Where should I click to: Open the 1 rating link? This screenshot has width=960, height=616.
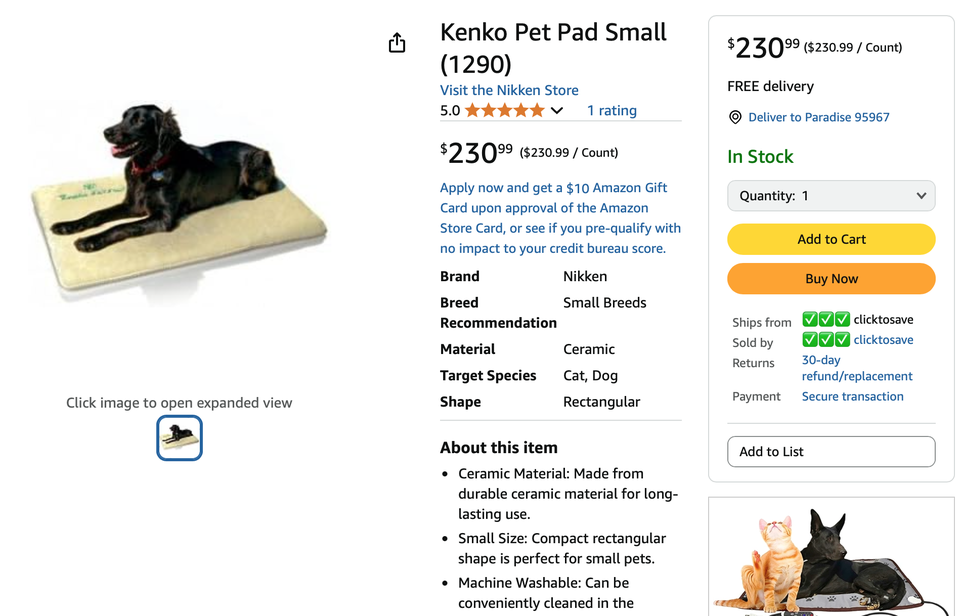pyautogui.click(x=611, y=111)
